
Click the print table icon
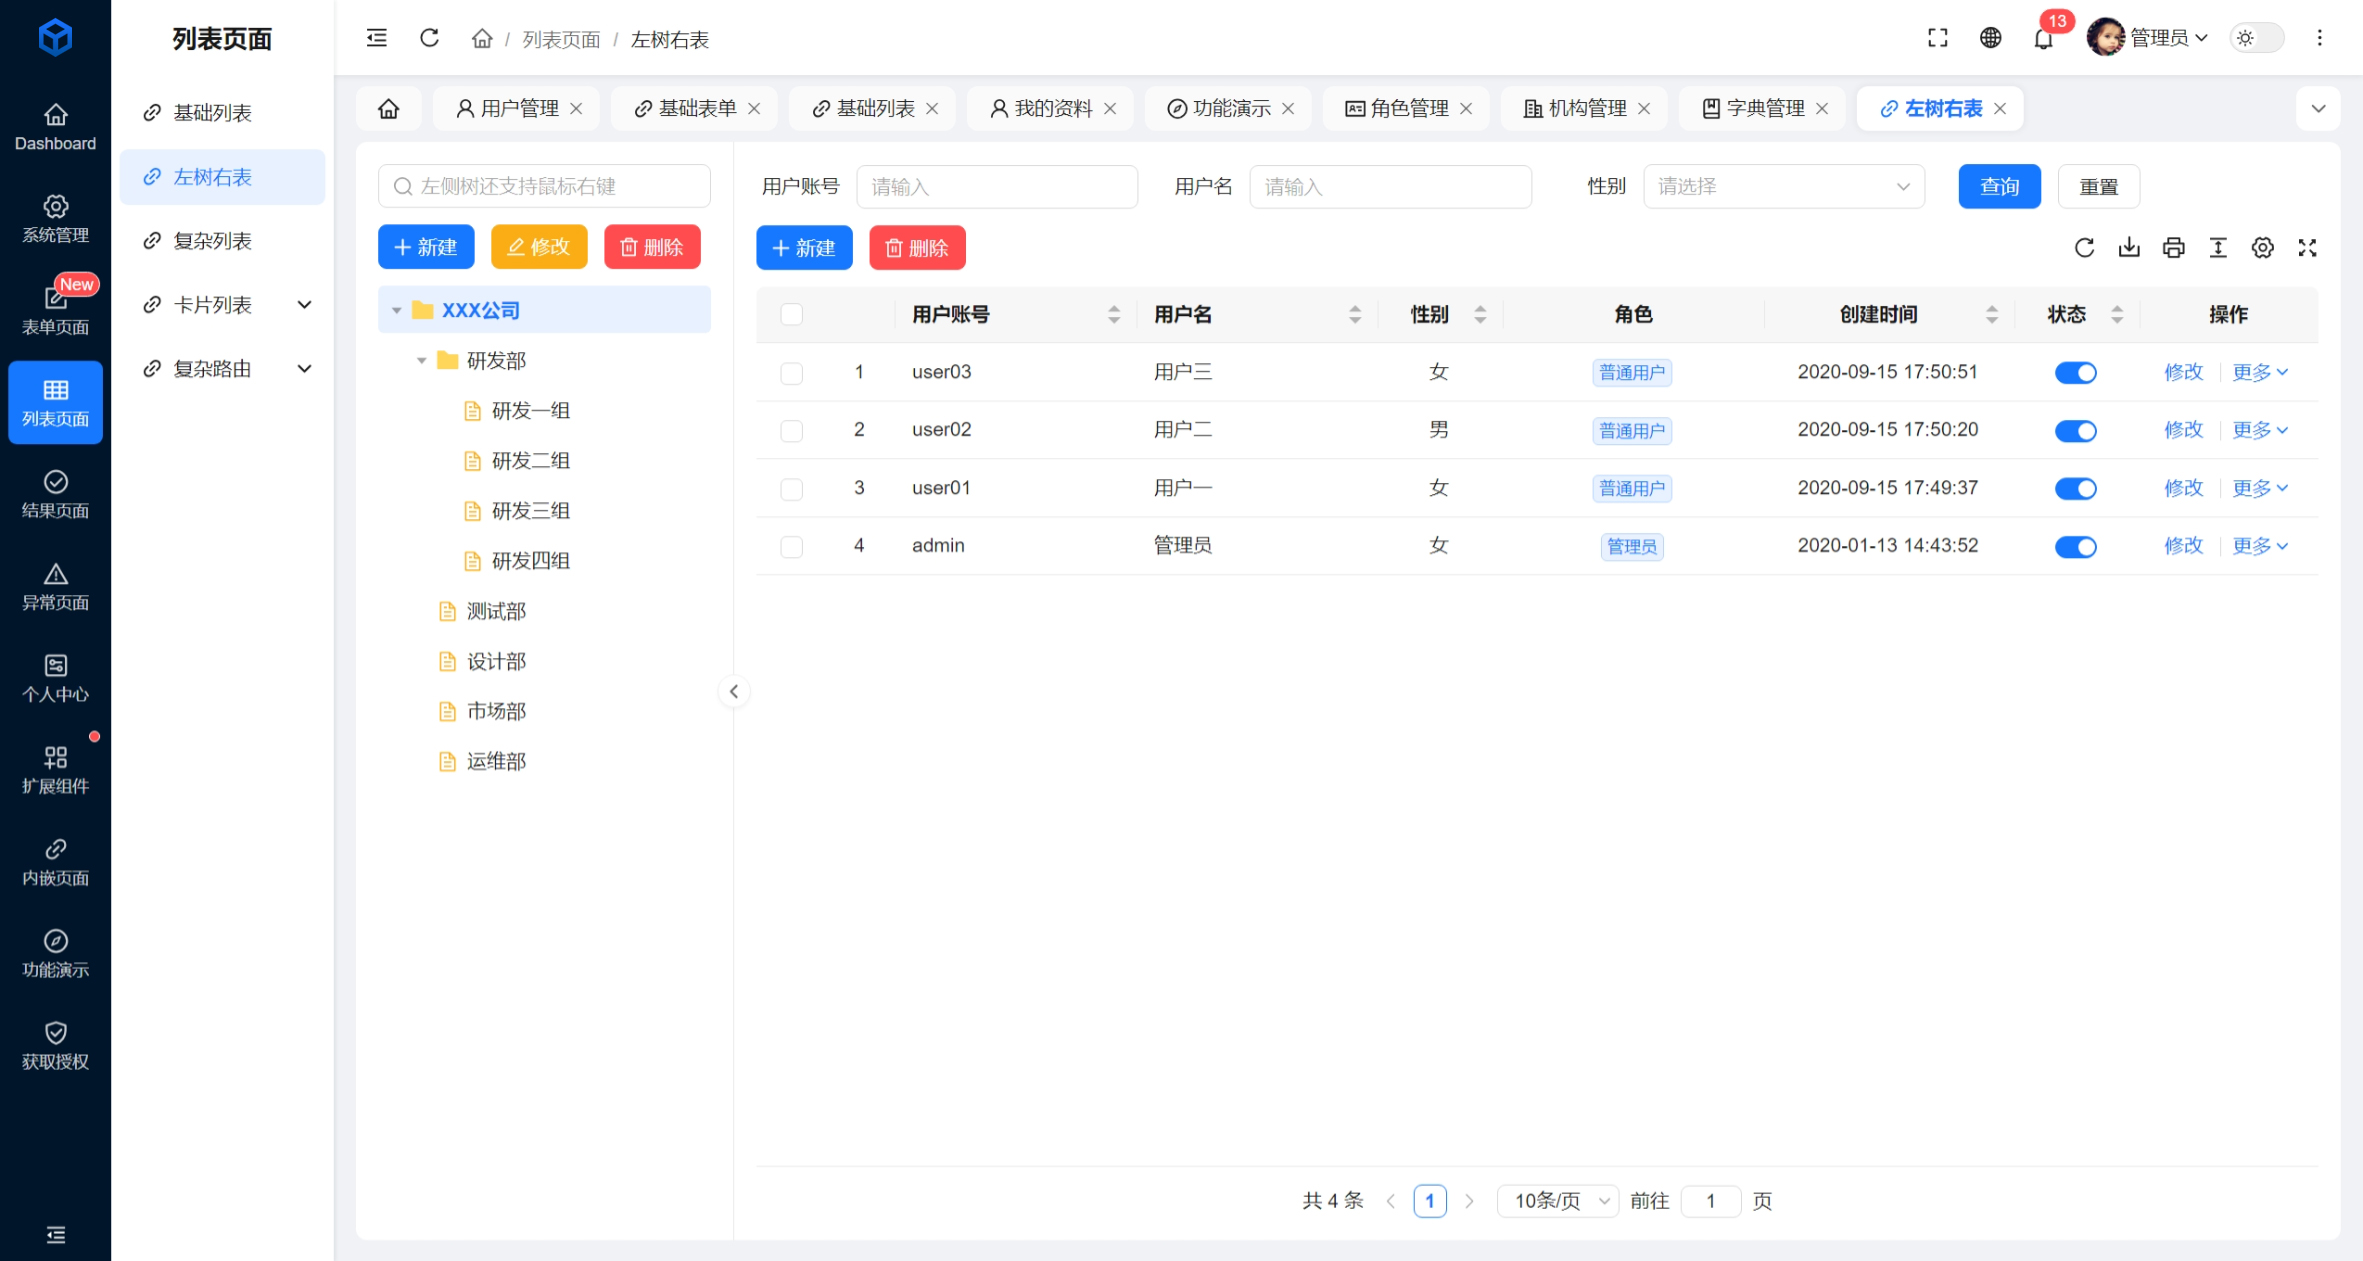click(2173, 248)
